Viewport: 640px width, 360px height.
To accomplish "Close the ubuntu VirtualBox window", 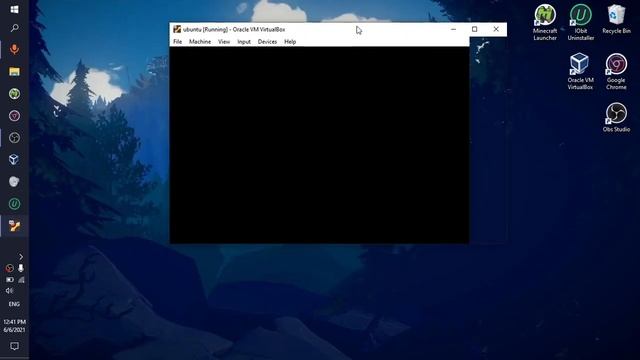I will 496,29.
